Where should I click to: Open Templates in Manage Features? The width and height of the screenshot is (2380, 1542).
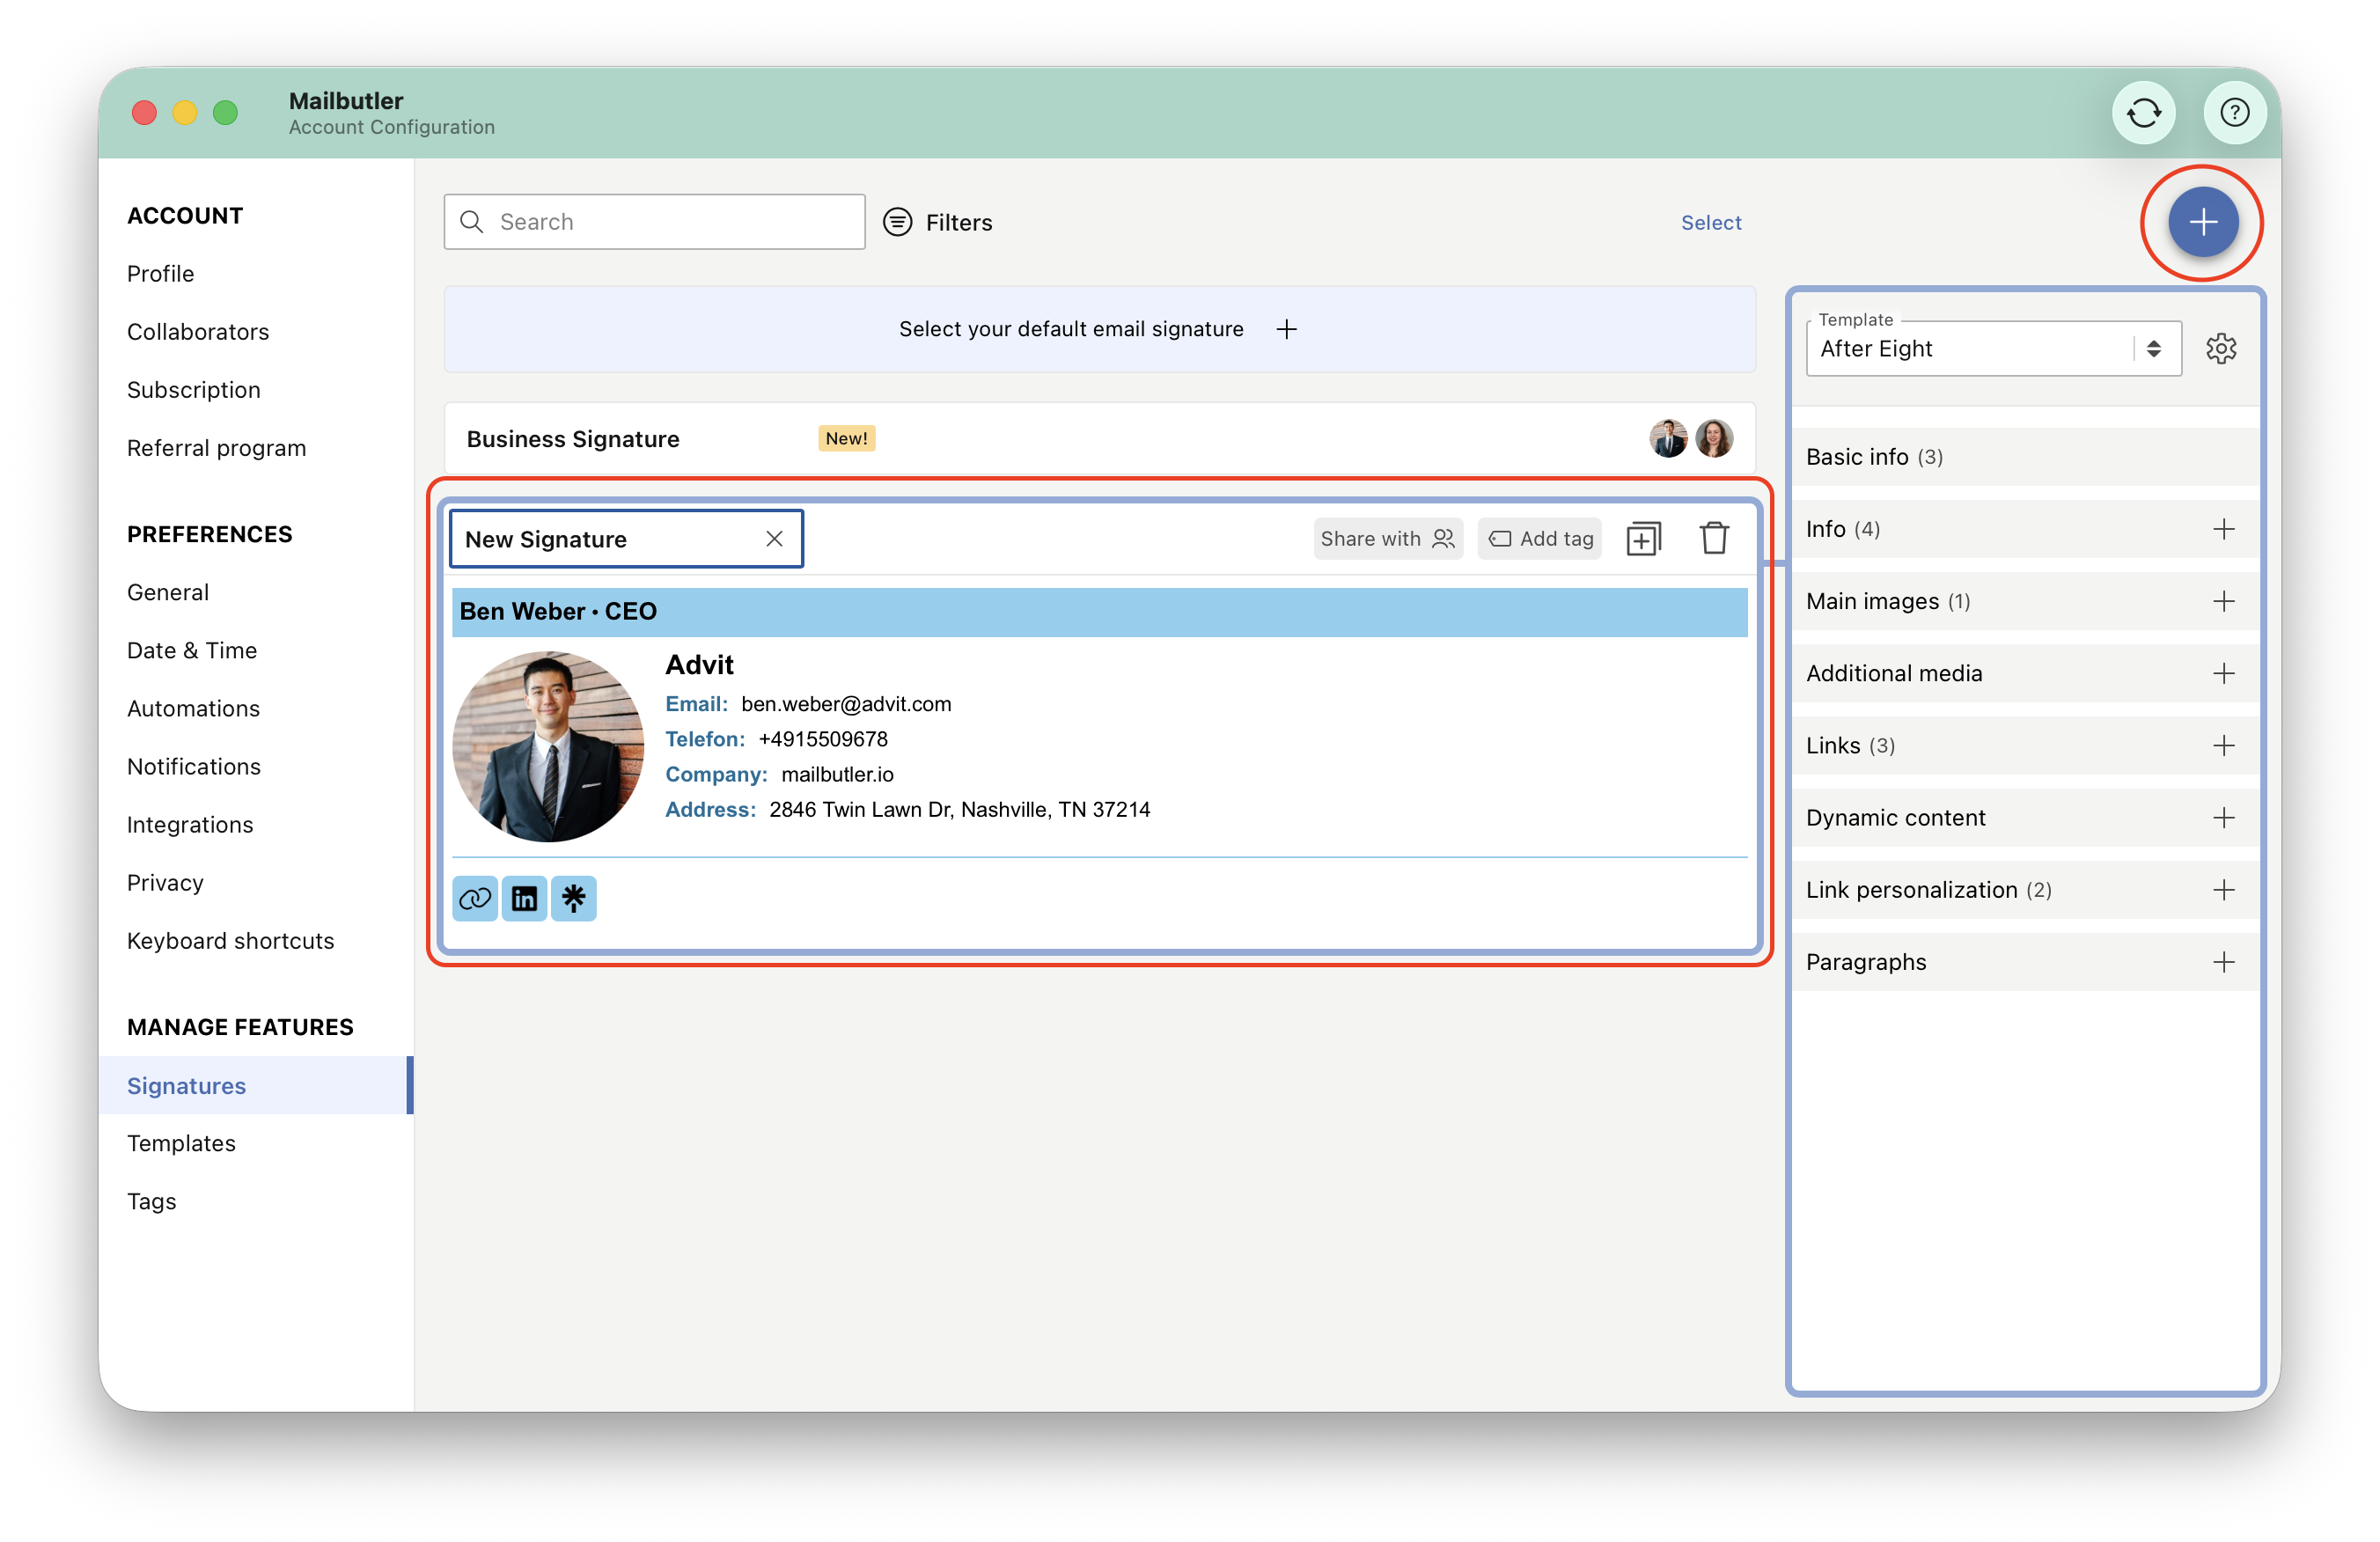pos(181,1143)
